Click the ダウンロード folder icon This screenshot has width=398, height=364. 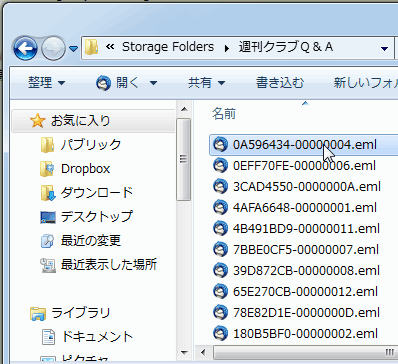(x=47, y=193)
